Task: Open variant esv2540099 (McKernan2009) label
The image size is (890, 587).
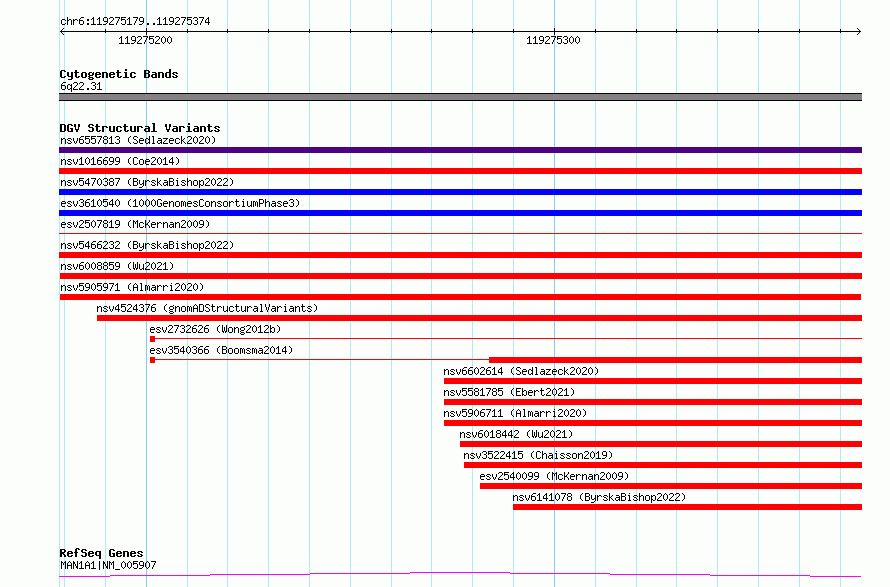Action: [x=554, y=476]
